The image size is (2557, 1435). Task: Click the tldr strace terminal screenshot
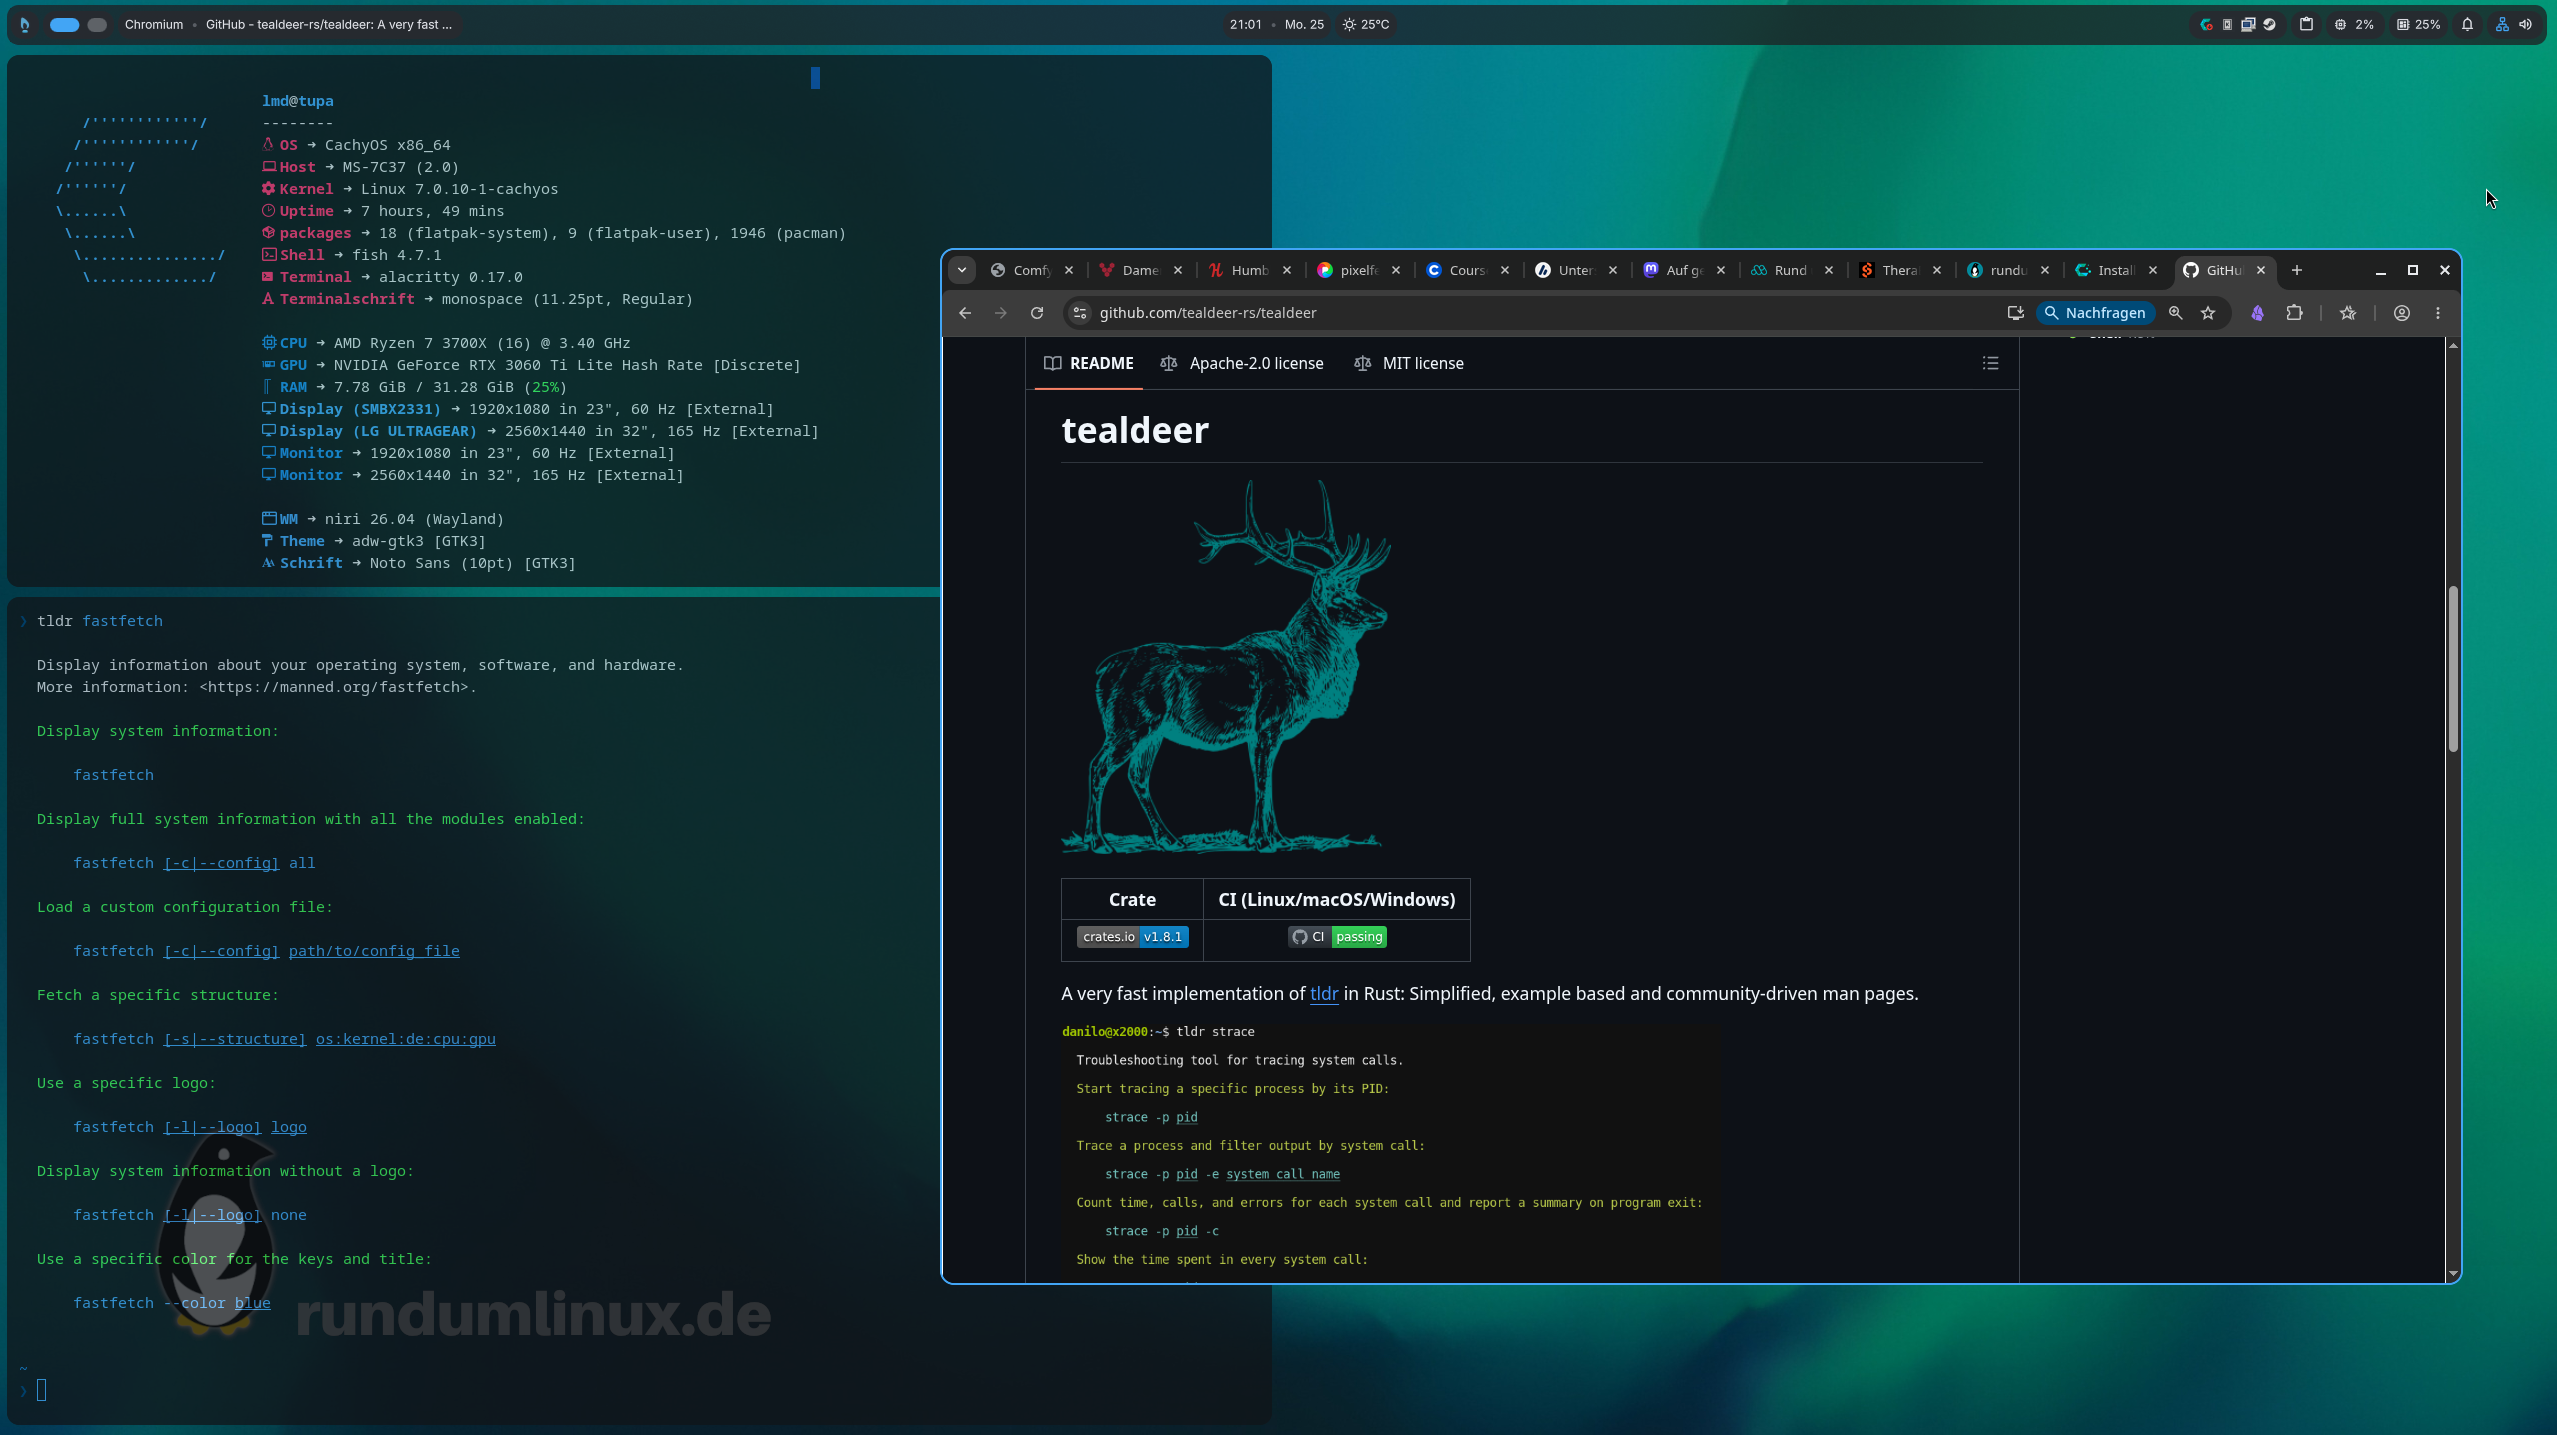(1390, 1152)
